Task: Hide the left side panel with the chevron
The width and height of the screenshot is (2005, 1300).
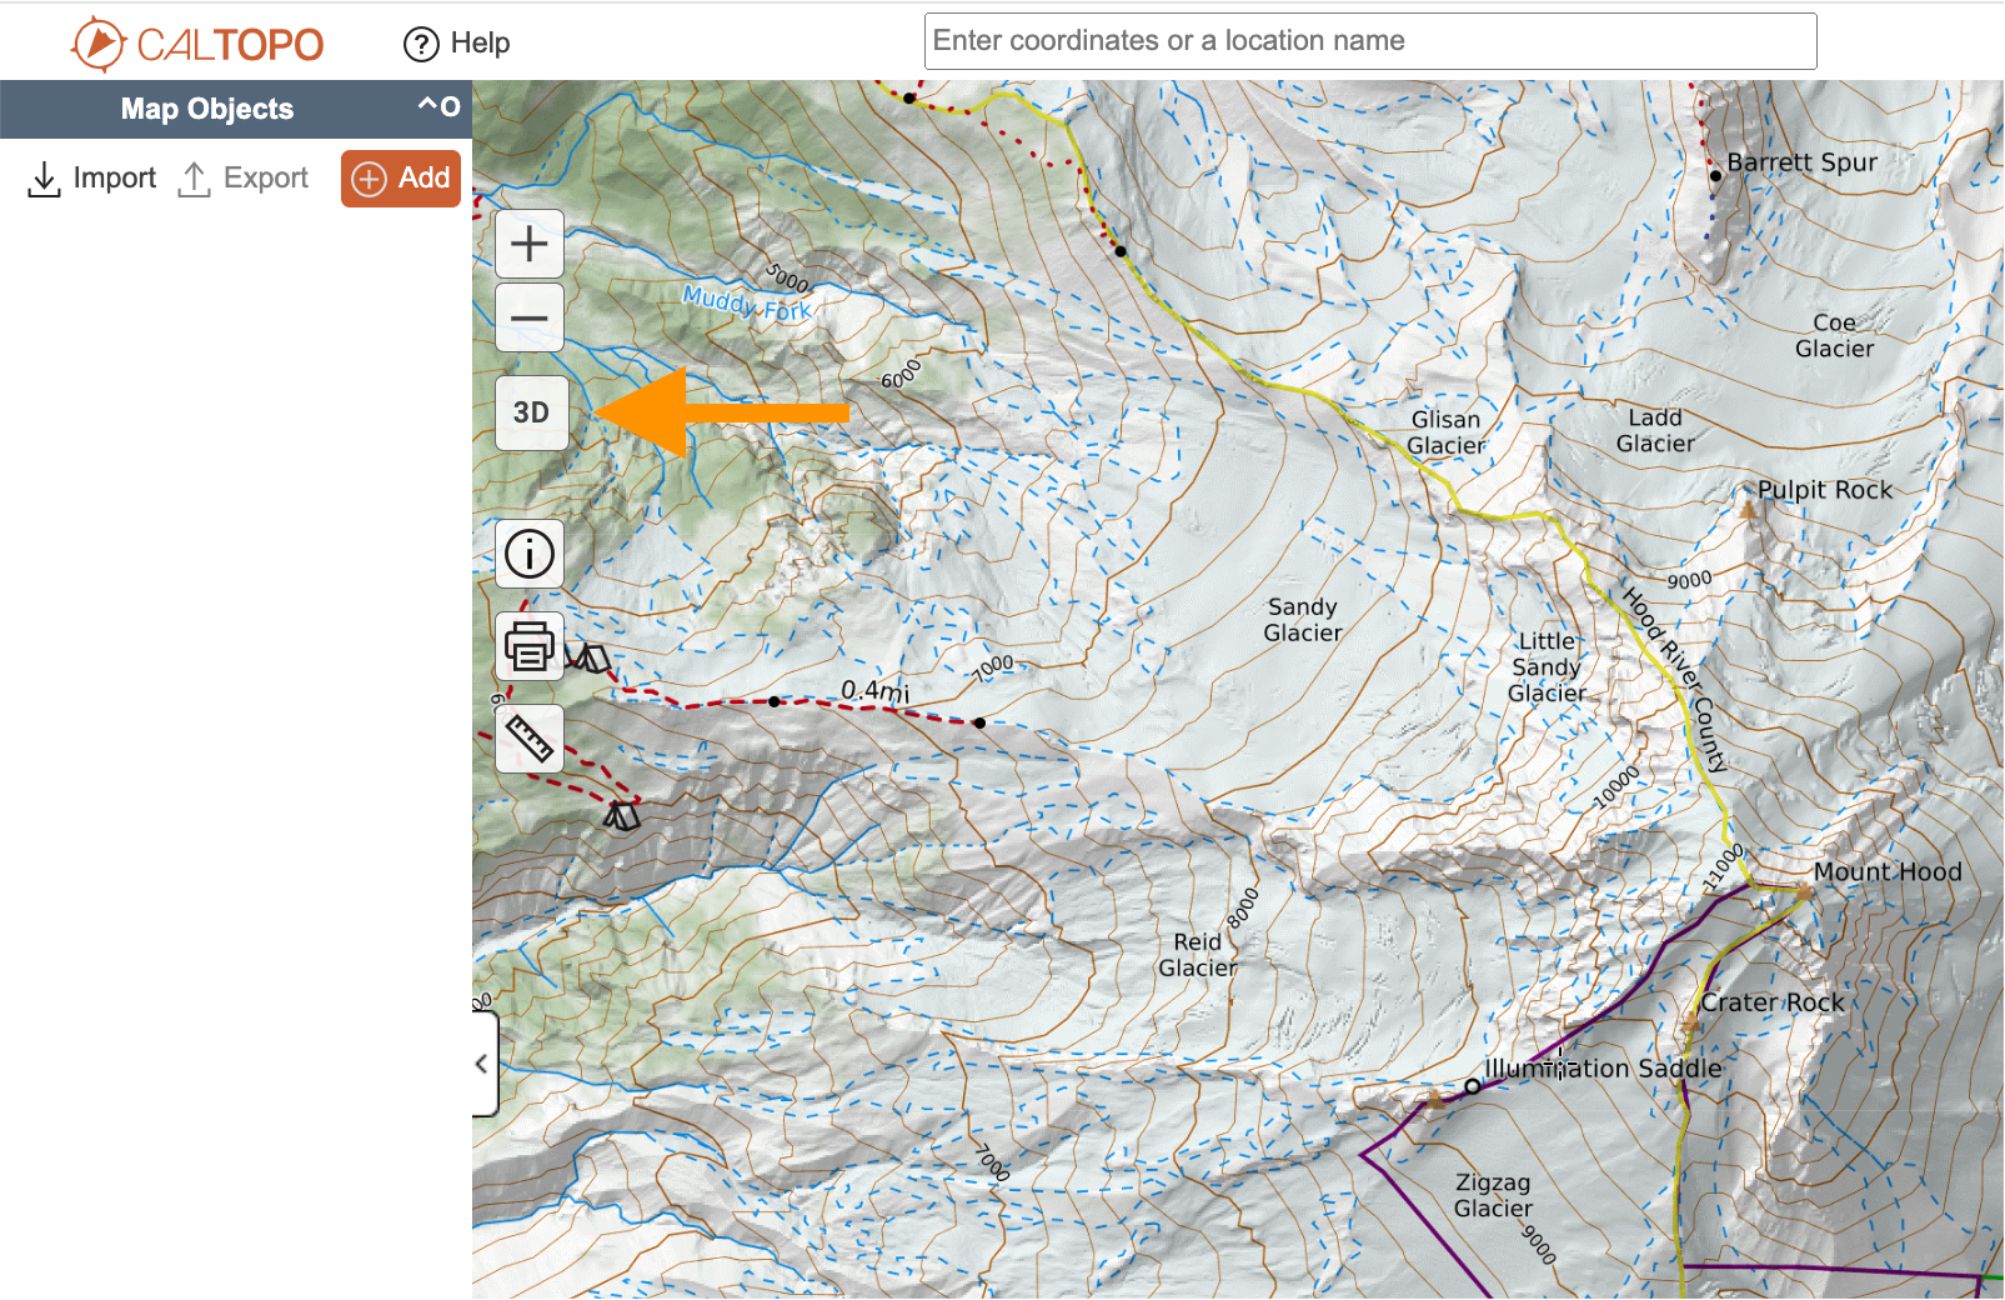Action: [483, 1063]
